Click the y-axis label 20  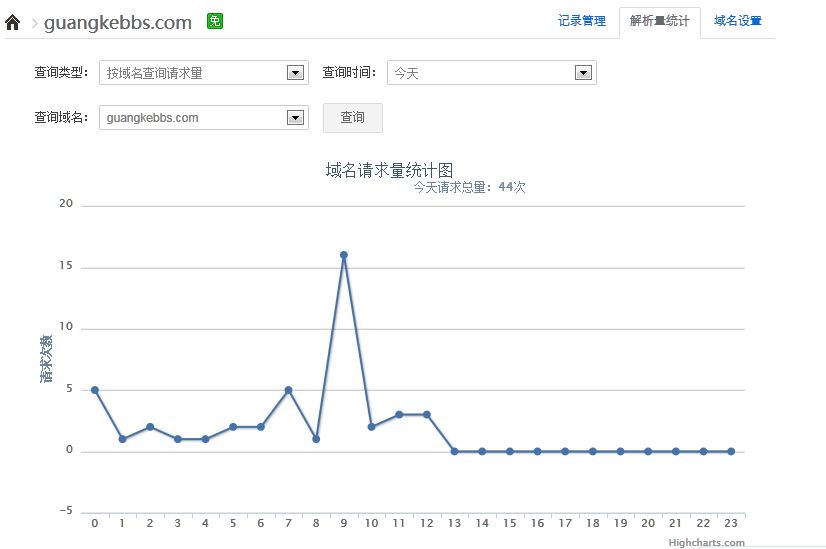(66, 203)
